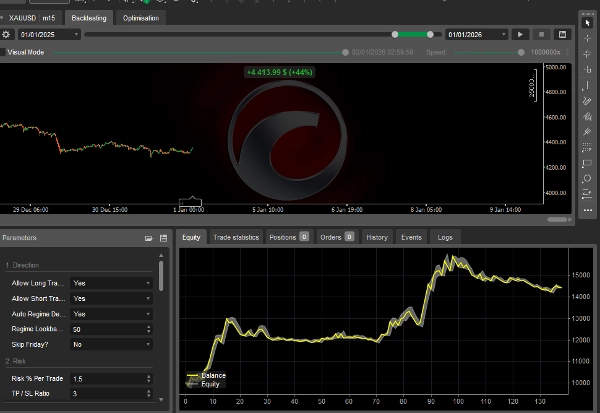Viewport: 600px width, 413px height.
Task: Open the Orders tab
Action: click(x=337, y=237)
